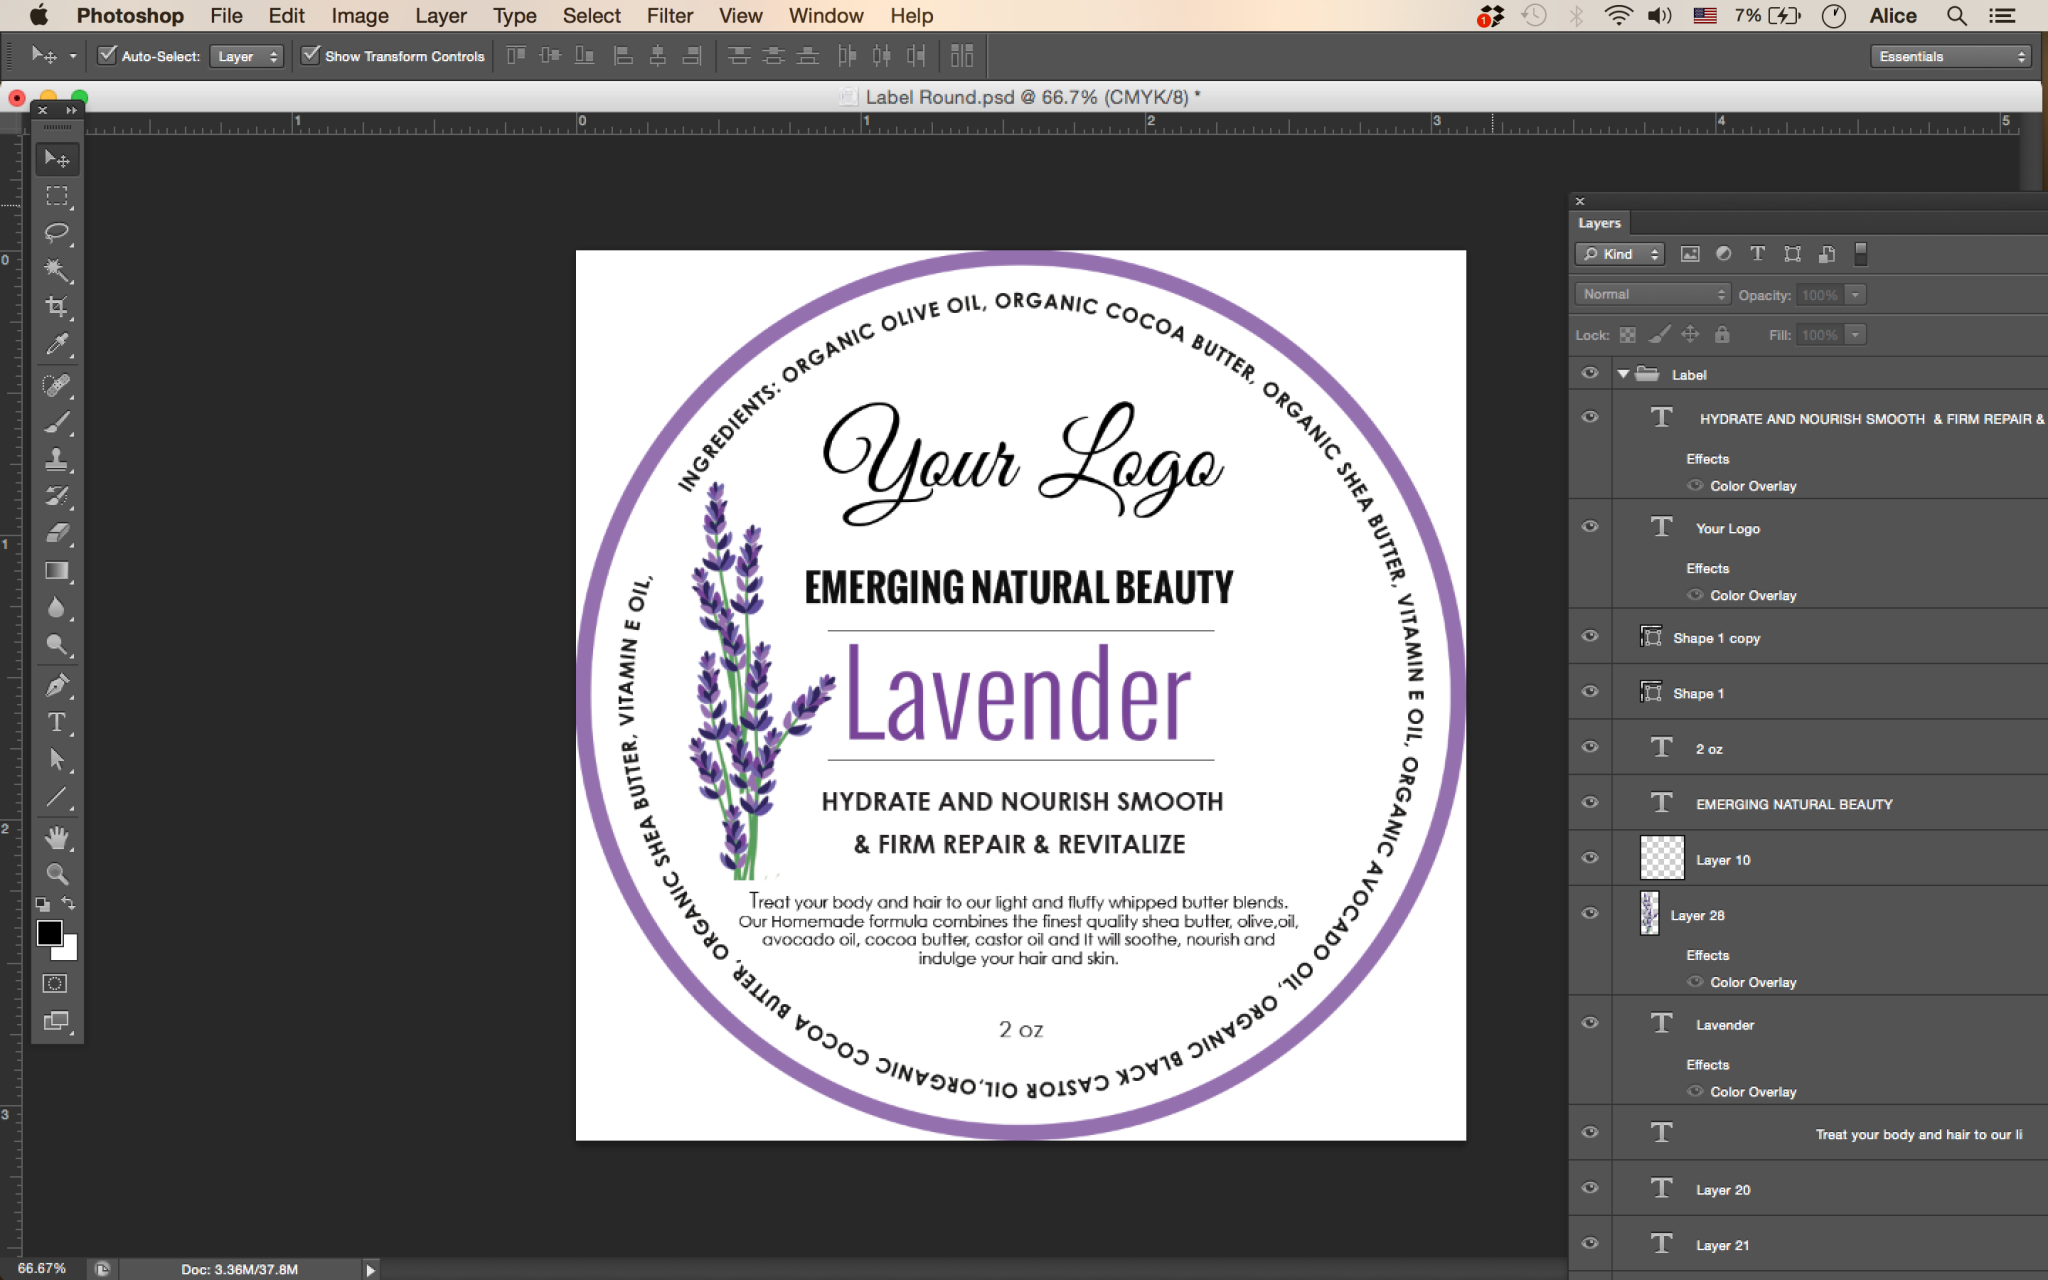Click the EMERGING NATURAL BEAUTY layer name
Image resolution: width=2048 pixels, height=1280 pixels.
1793,803
